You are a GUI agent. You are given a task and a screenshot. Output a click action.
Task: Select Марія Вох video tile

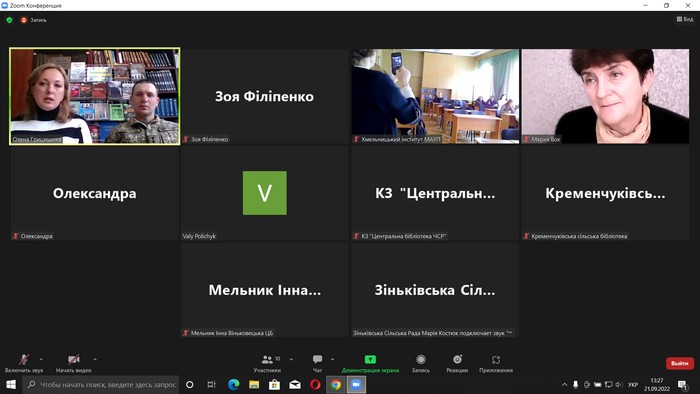click(605, 96)
